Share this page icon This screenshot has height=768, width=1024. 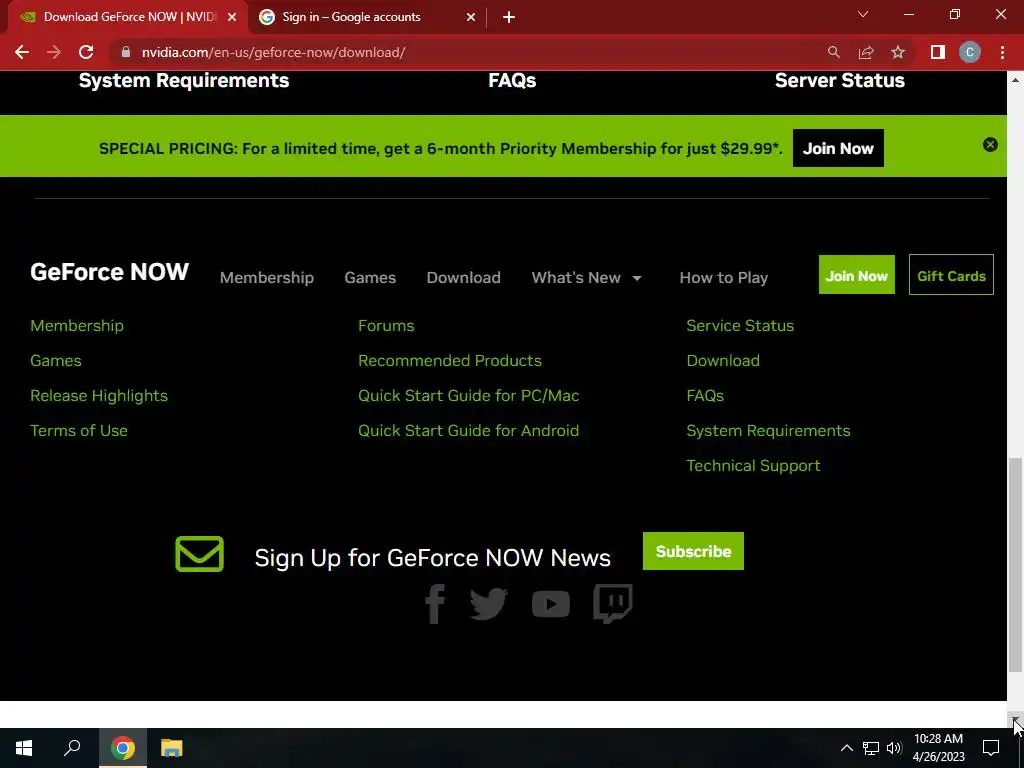pos(866,52)
